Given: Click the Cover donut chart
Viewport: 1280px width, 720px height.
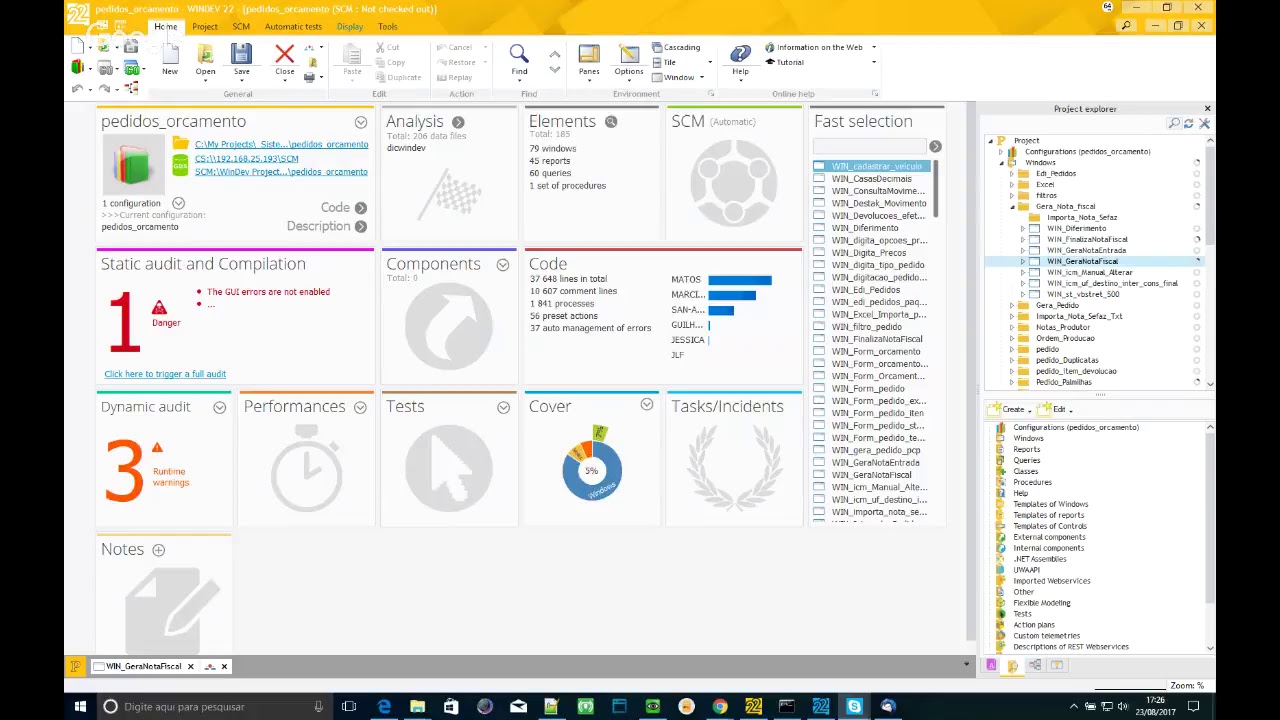Looking at the screenshot, I should (592, 468).
